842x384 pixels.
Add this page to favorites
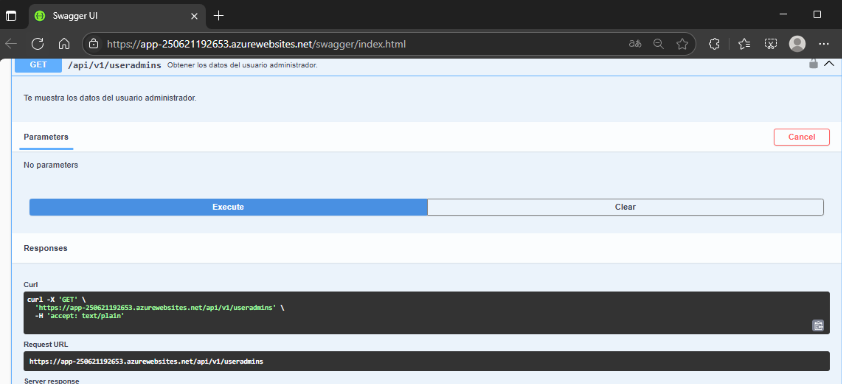pyautogui.click(x=682, y=44)
